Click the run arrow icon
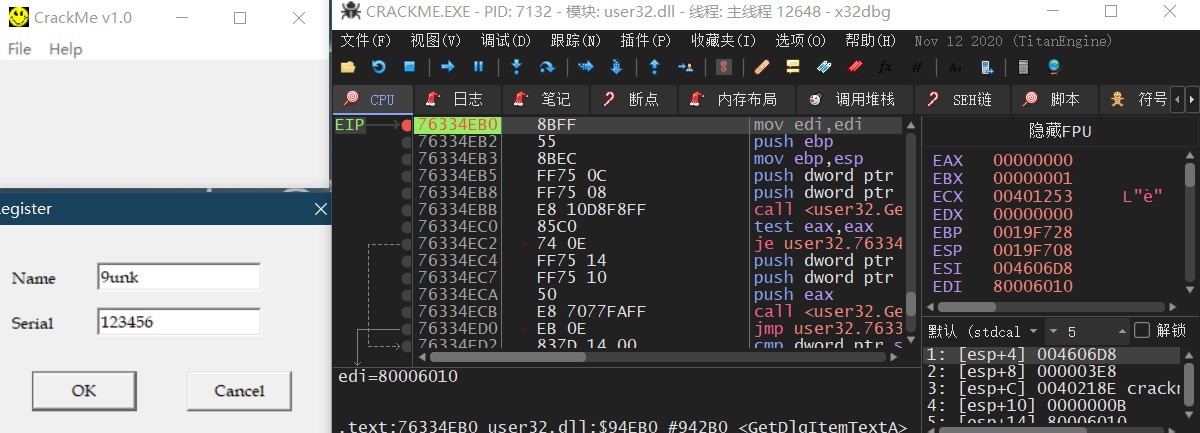The height and width of the screenshot is (433, 1200). [448, 67]
